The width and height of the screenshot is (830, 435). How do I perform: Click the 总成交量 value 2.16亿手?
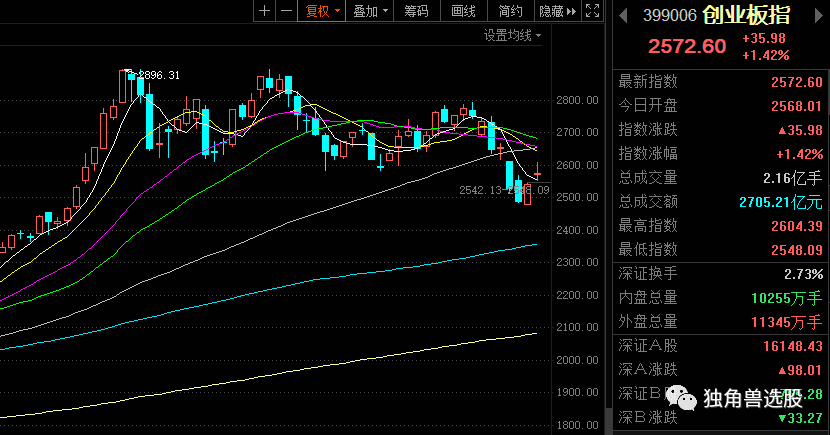tap(792, 178)
